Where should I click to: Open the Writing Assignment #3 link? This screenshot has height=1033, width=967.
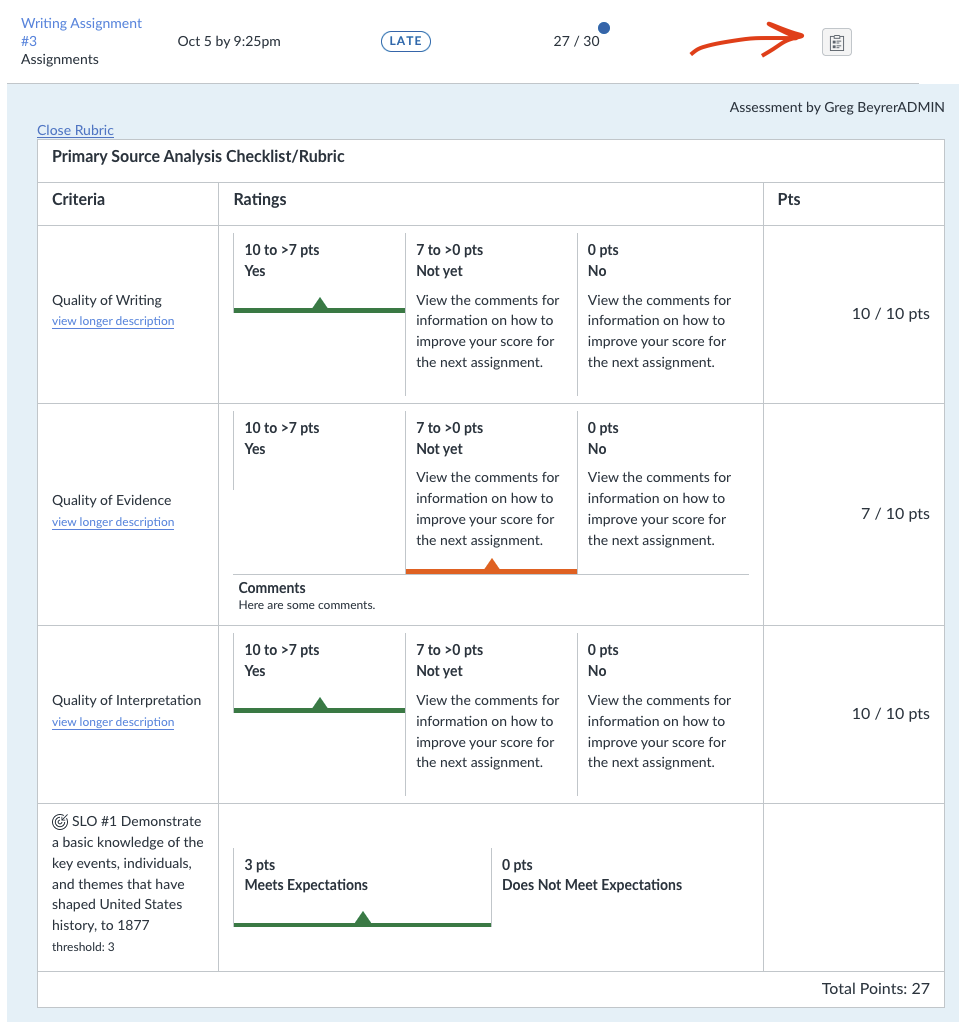81,32
